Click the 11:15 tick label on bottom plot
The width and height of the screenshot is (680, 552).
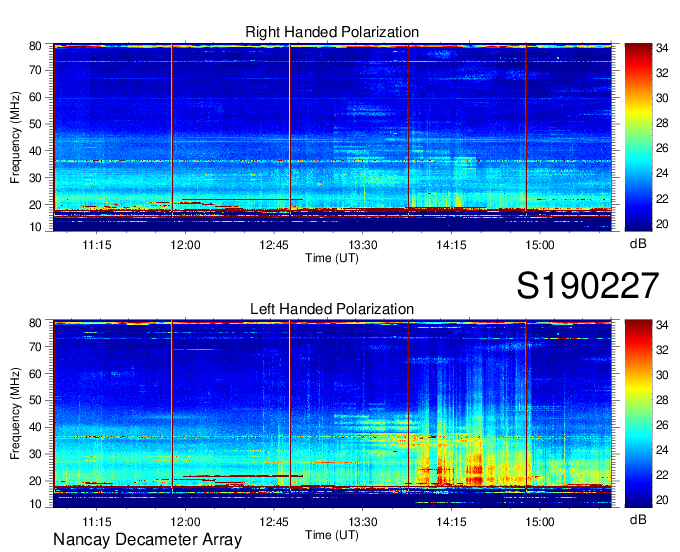(x=97, y=522)
